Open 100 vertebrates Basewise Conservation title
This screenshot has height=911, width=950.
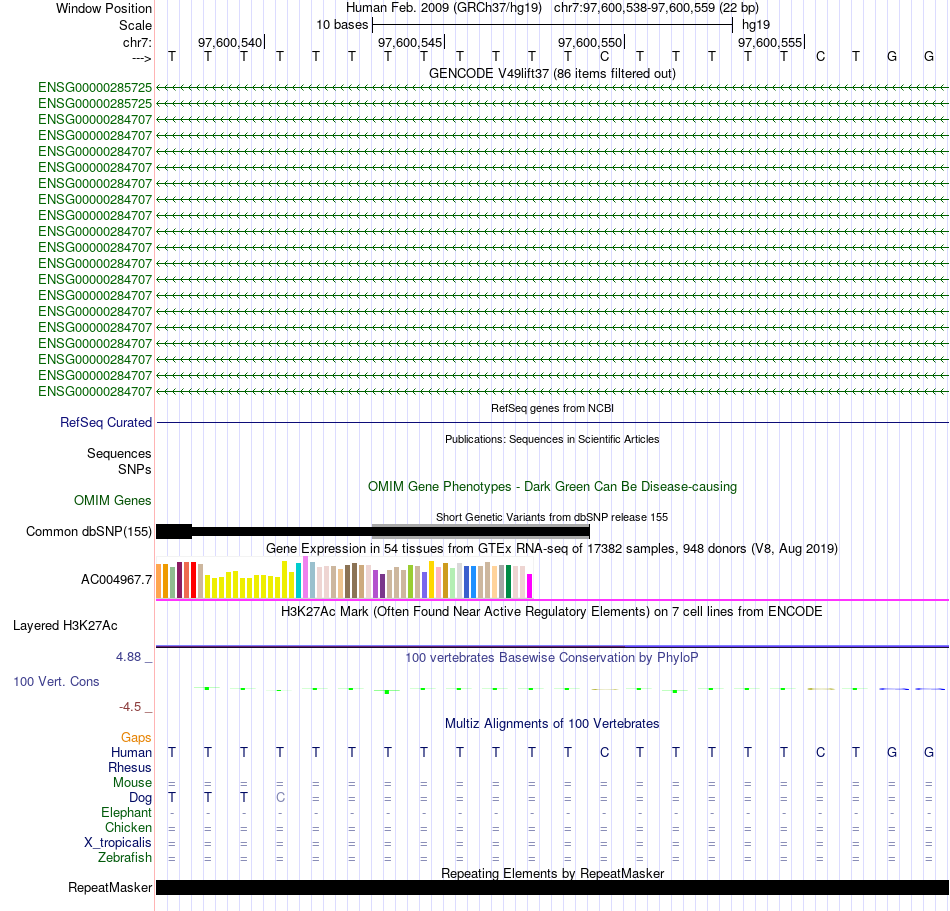pyautogui.click(x=552, y=658)
